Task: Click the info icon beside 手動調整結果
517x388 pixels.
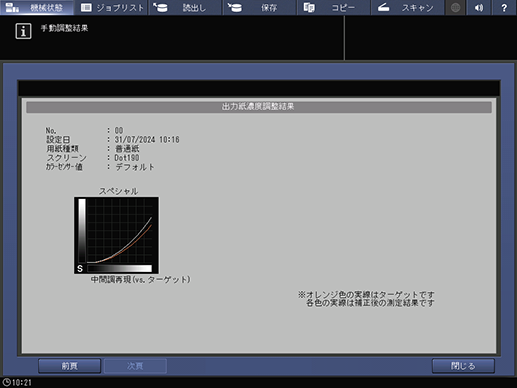Action: 23,31
